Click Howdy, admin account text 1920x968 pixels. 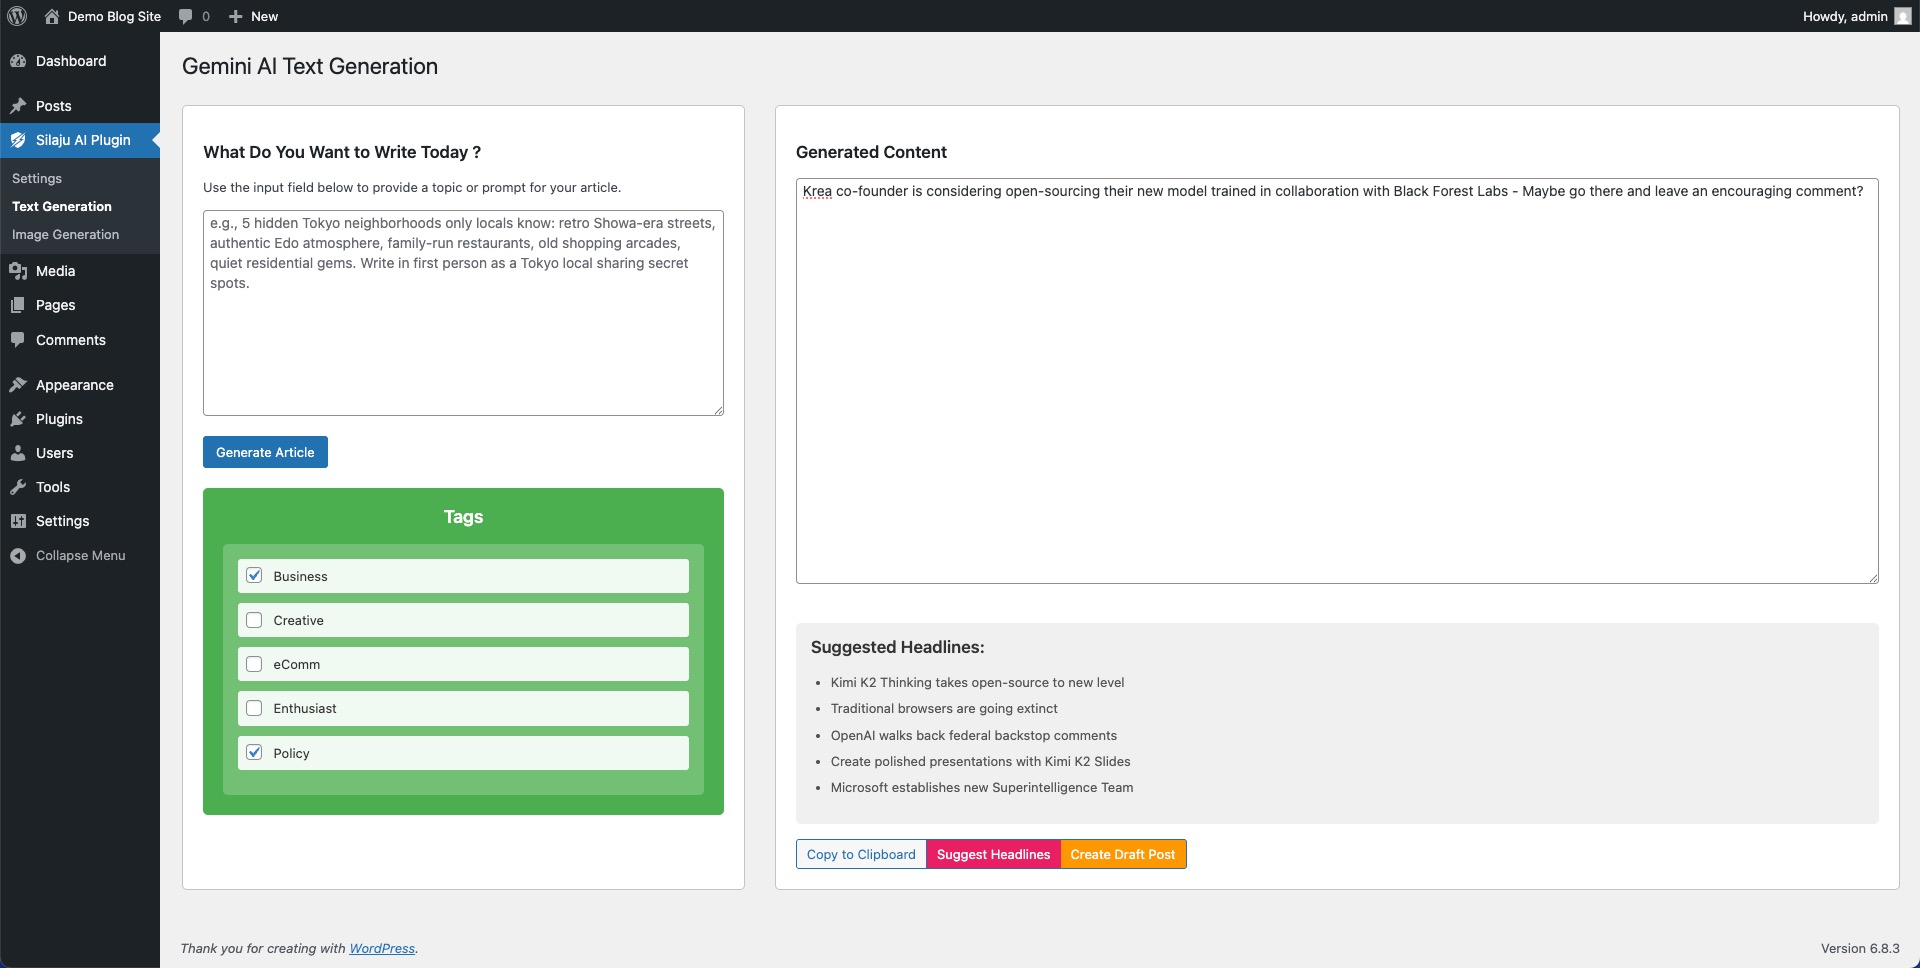tap(1845, 16)
